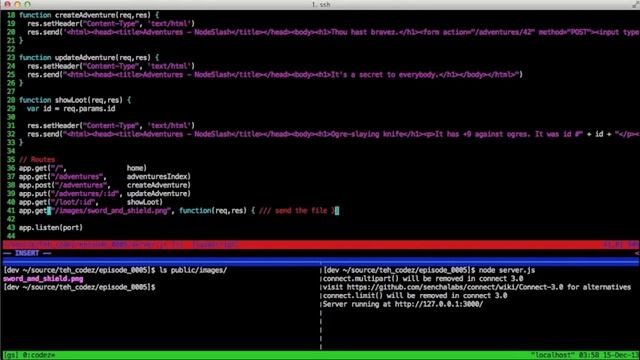Click 'function createAdventure(req,res)' on line 18
Image resolution: width=640 pixels, height=360 pixels.
click(85, 15)
